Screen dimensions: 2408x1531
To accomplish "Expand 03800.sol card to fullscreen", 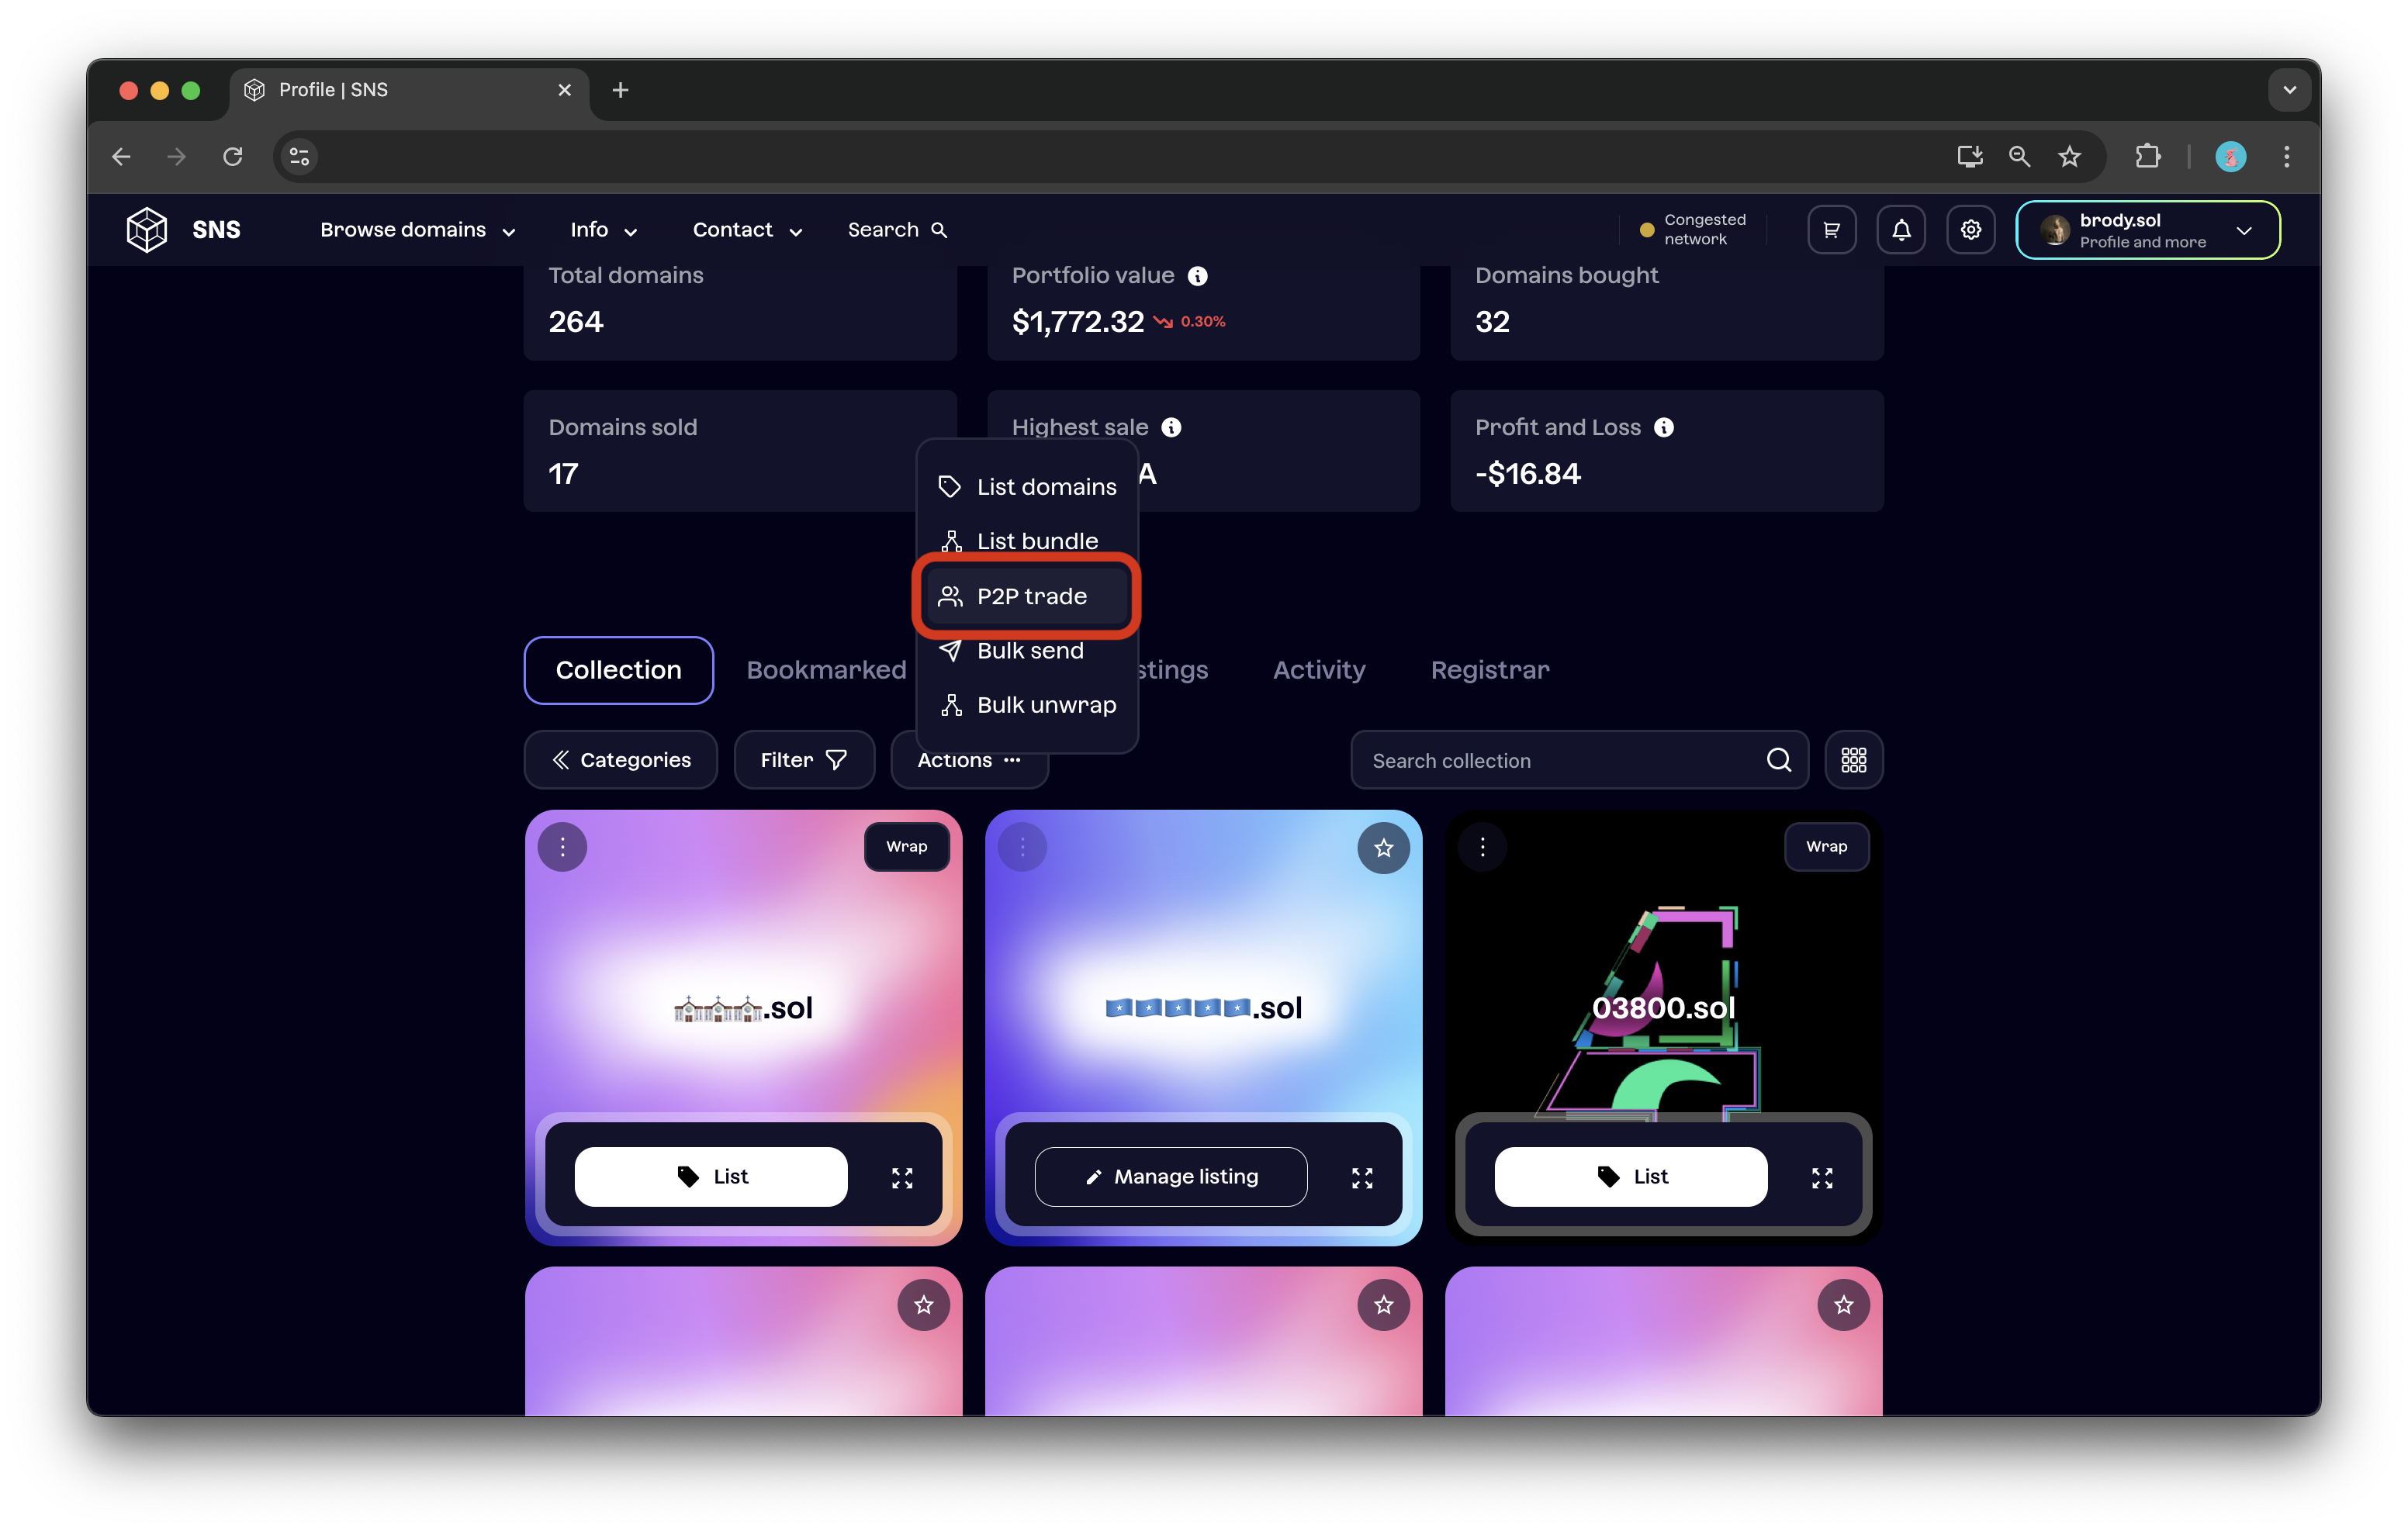I will [1821, 1177].
